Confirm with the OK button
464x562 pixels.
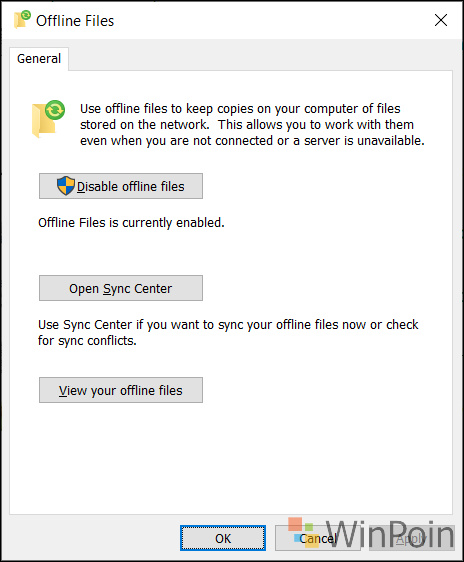click(223, 538)
